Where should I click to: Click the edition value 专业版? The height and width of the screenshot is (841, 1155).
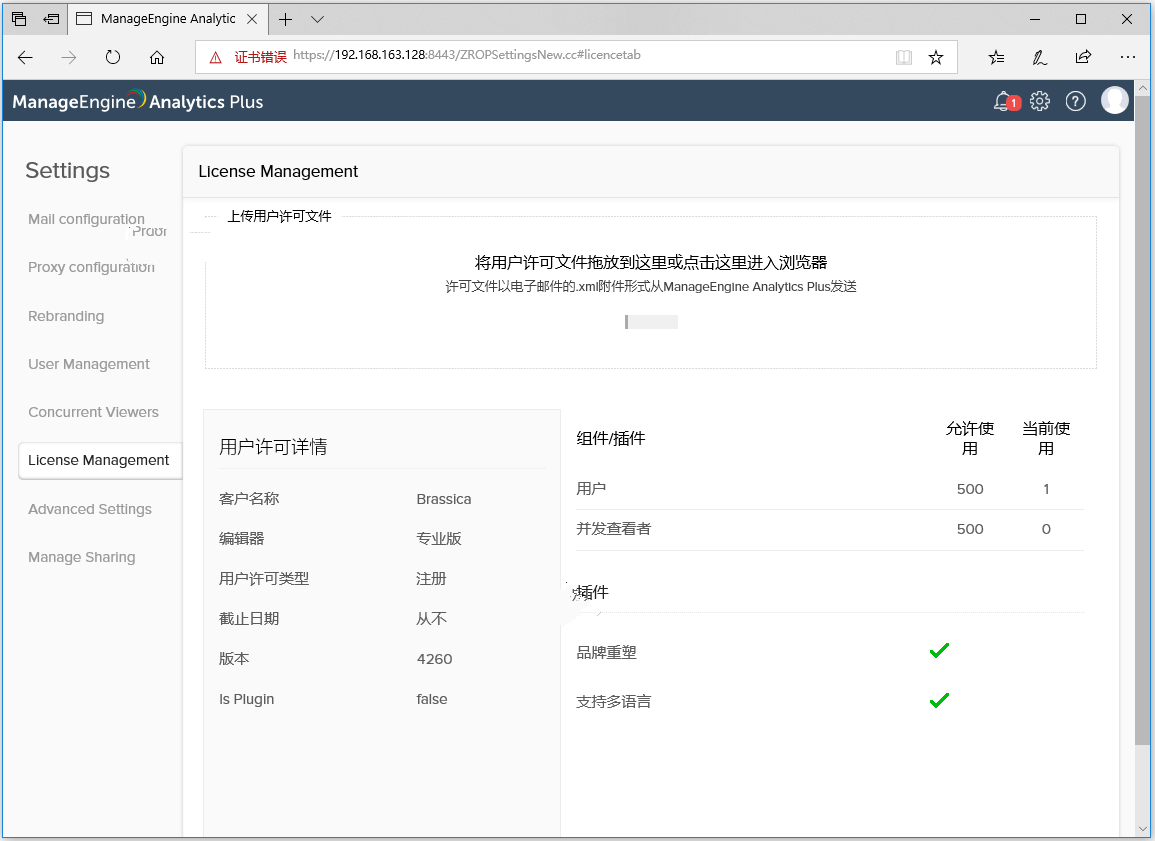point(439,539)
